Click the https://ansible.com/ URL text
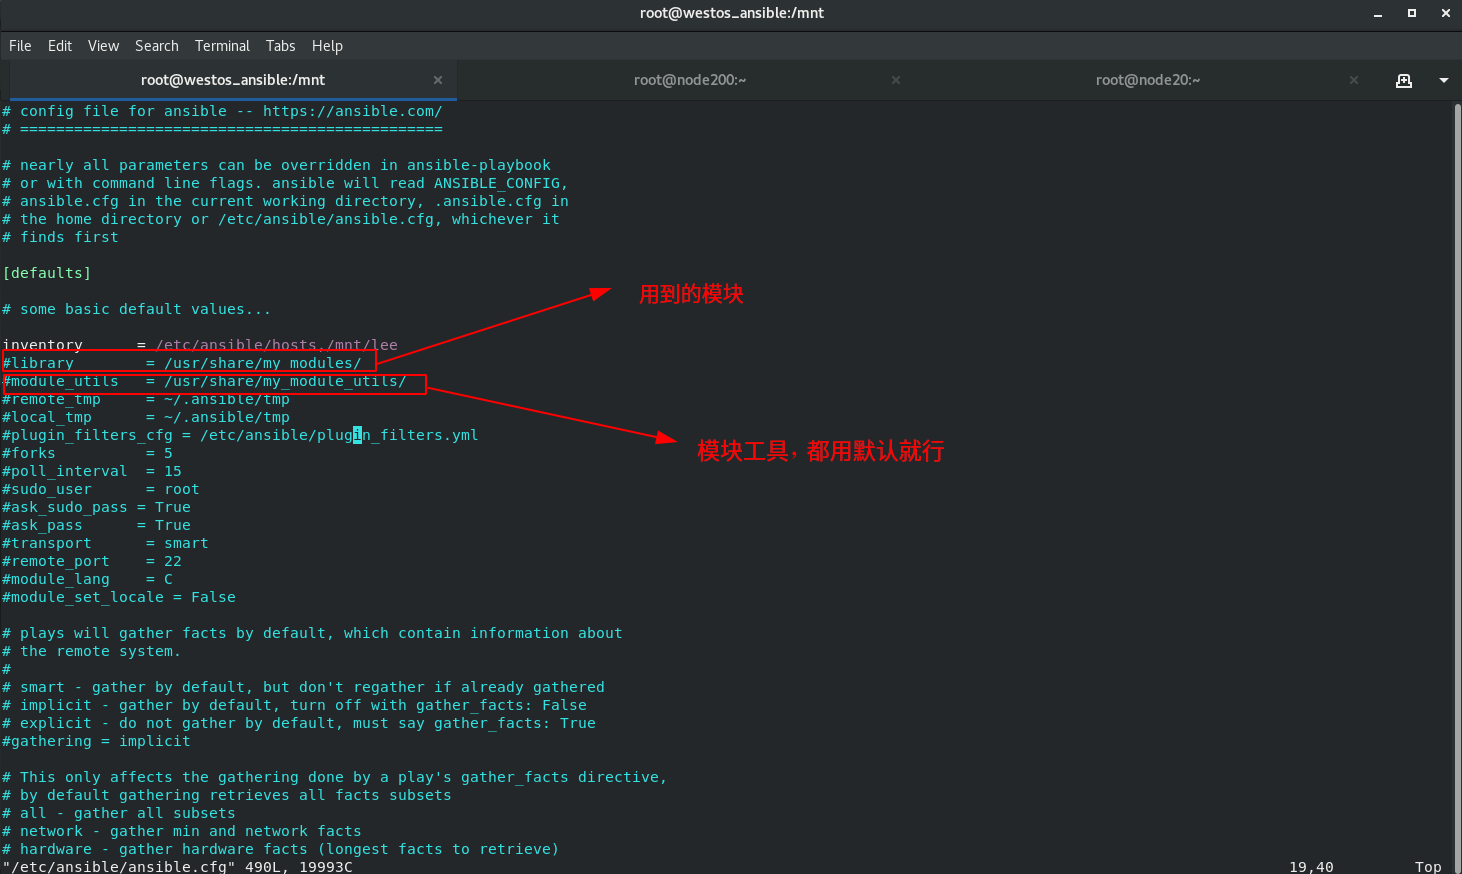The image size is (1462, 874). point(352,111)
